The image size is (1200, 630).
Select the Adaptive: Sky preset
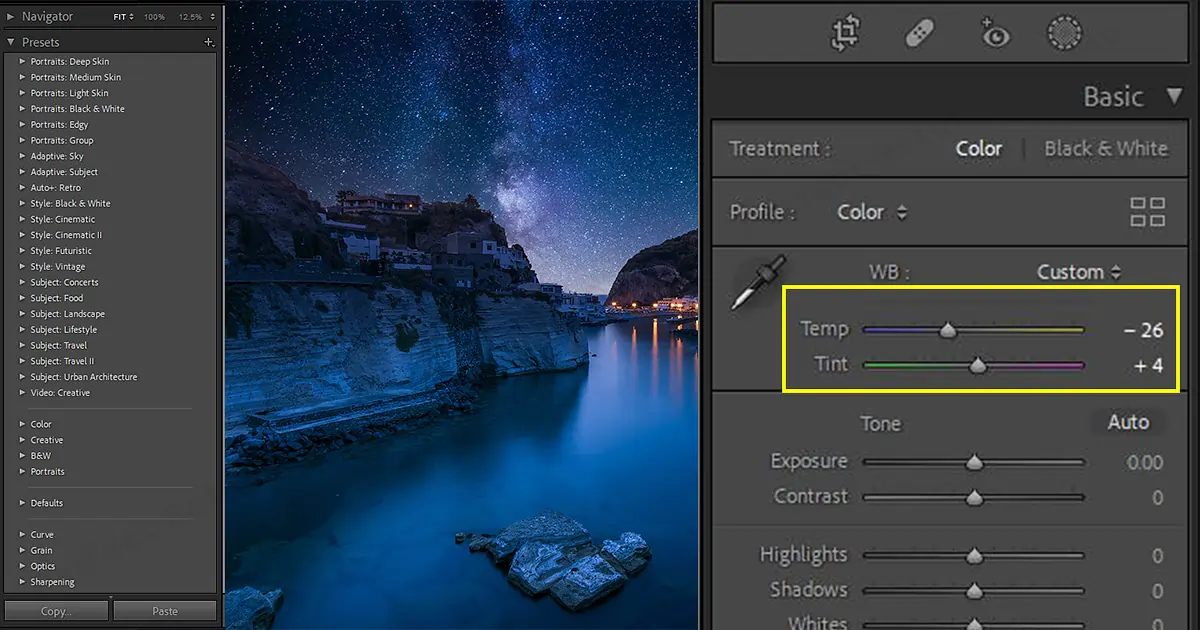coord(57,155)
